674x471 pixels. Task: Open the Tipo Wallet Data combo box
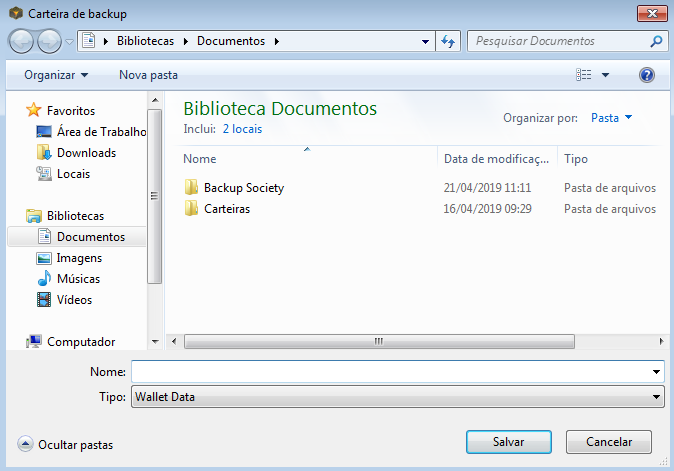pyautogui.click(x=398, y=397)
